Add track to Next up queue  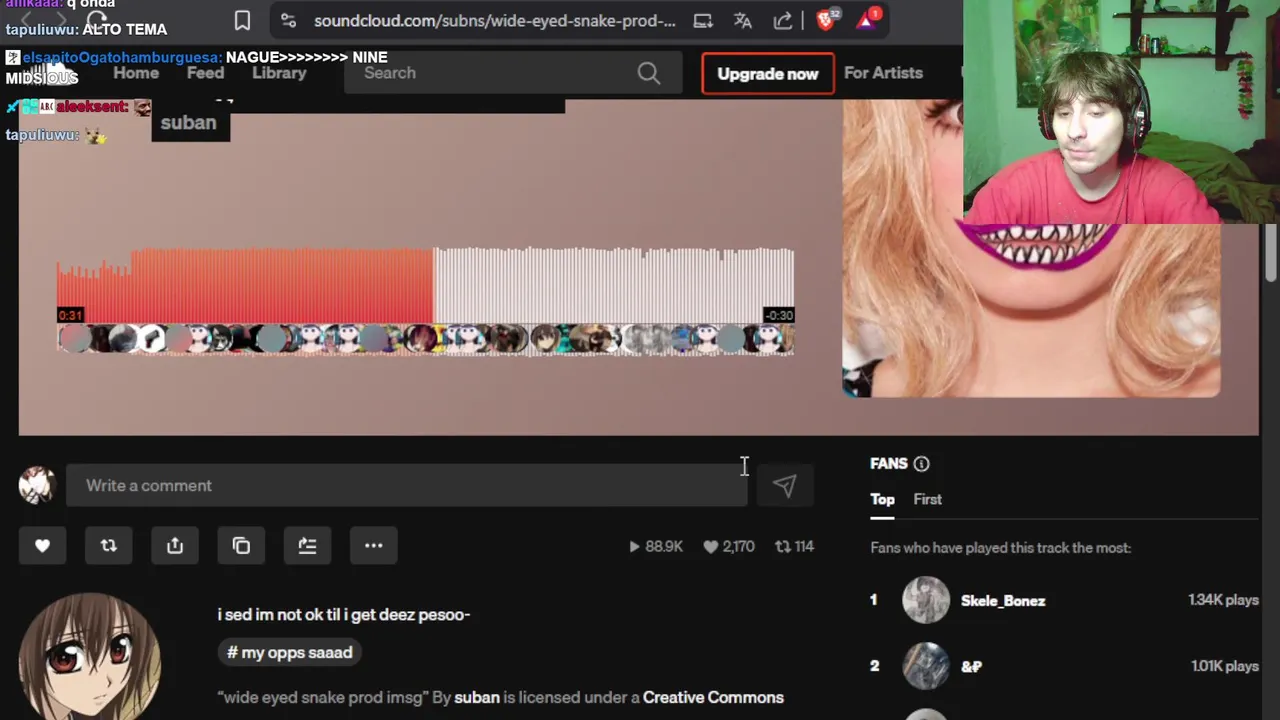pyautogui.click(x=307, y=545)
